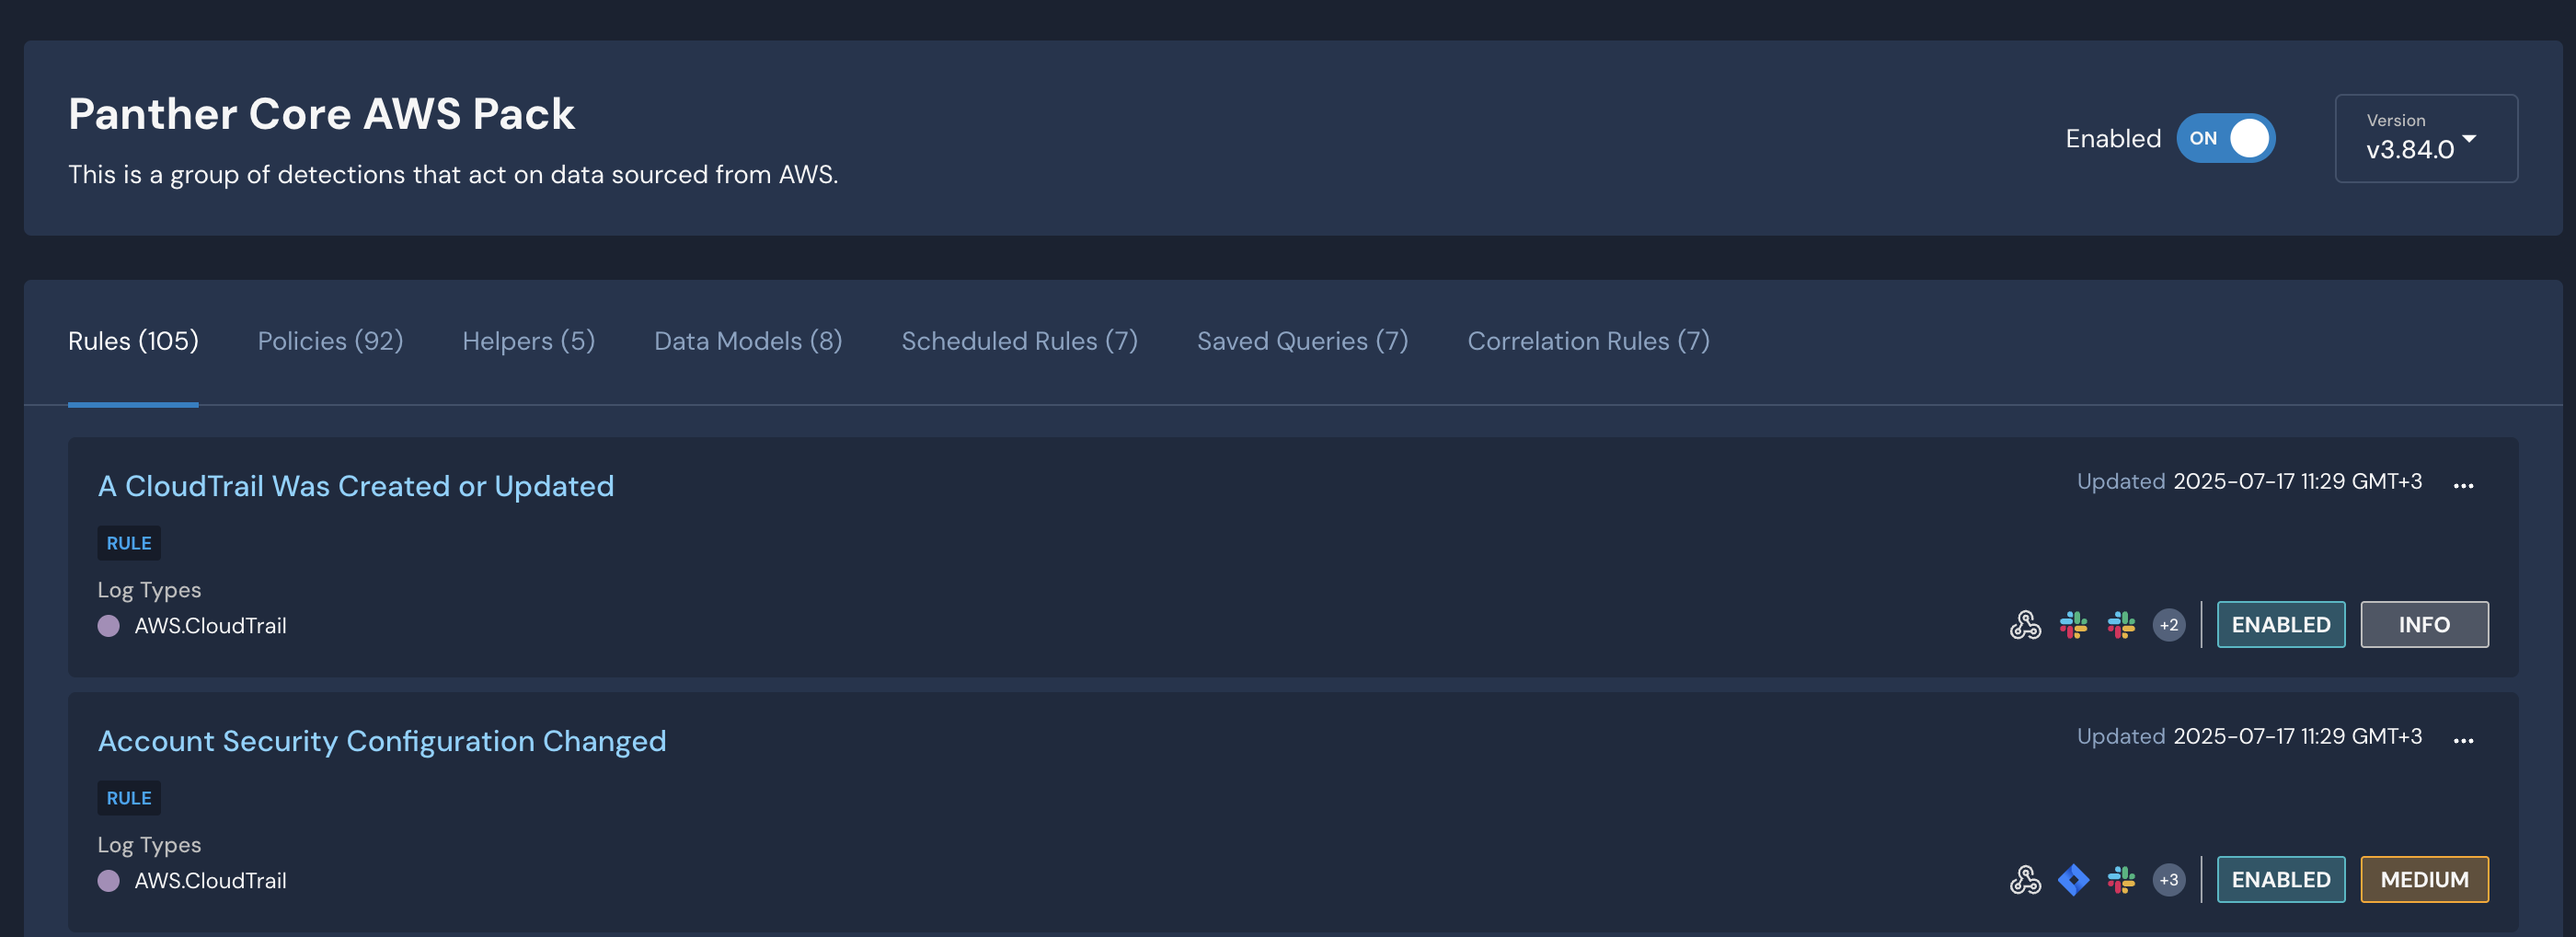Open the overflow menu on Account Security rule

coord(2463,740)
